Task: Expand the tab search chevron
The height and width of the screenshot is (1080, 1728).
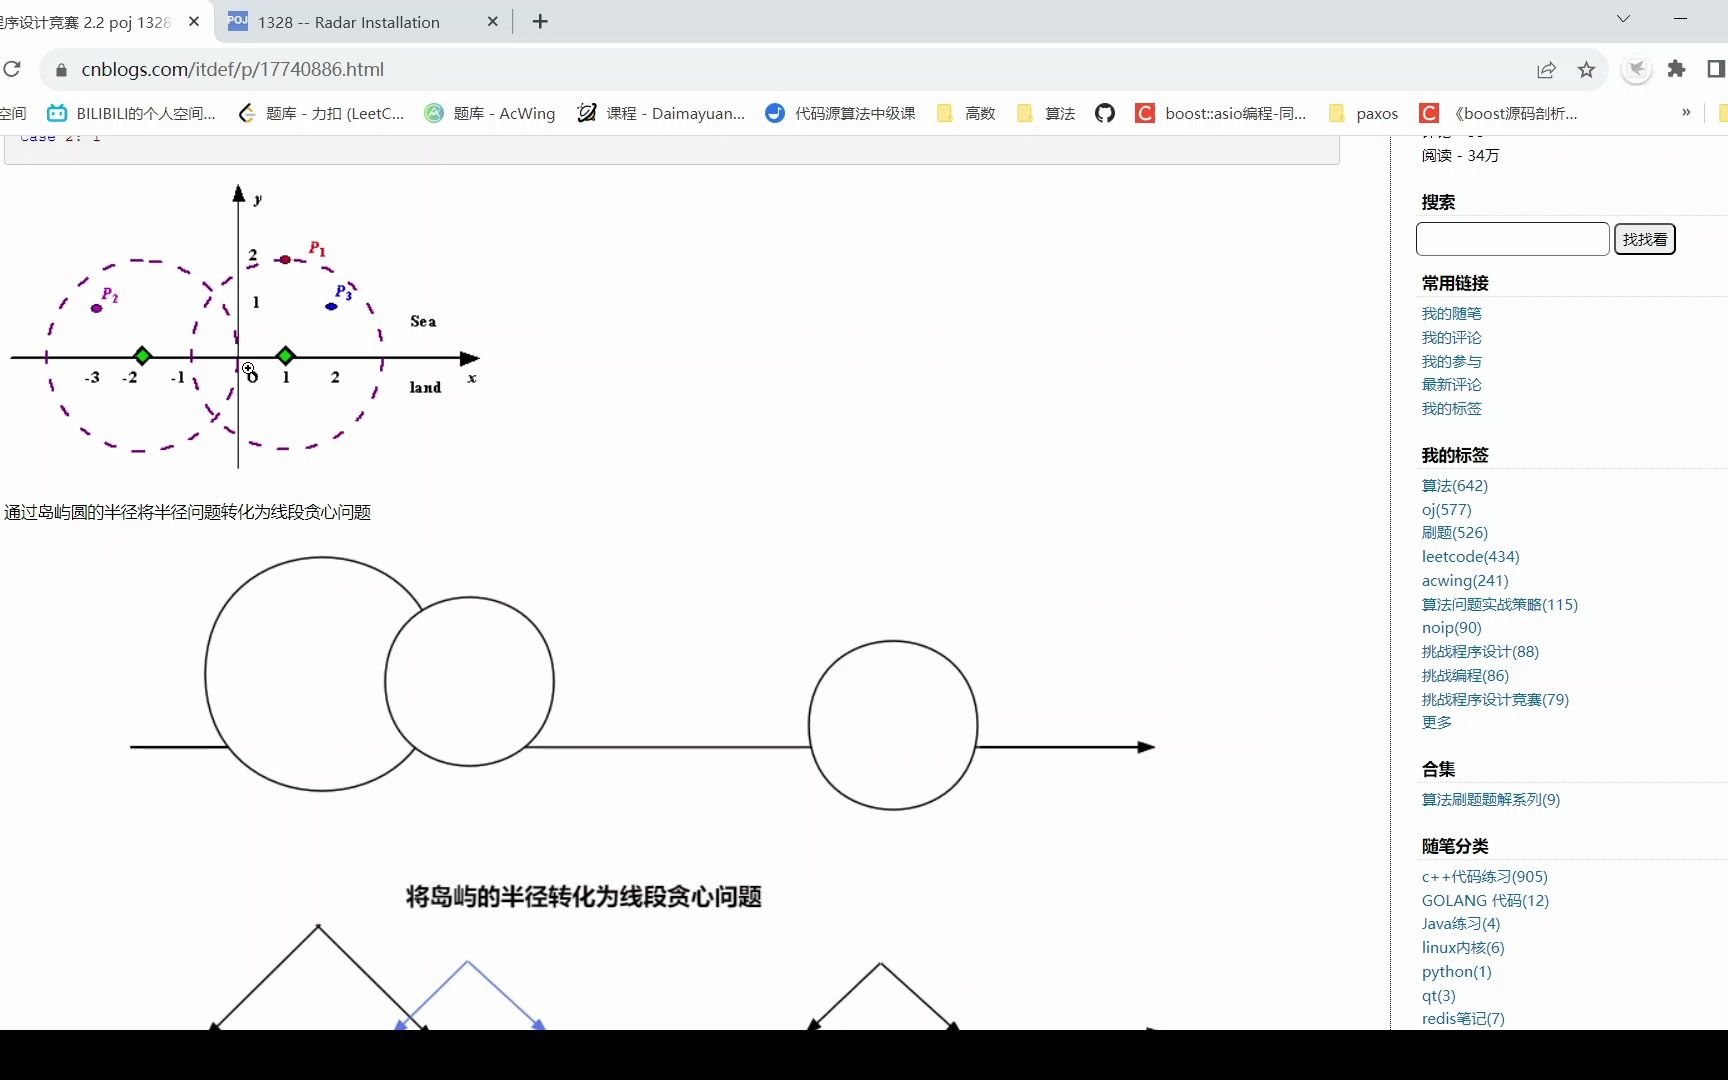Action: click(x=1623, y=19)
